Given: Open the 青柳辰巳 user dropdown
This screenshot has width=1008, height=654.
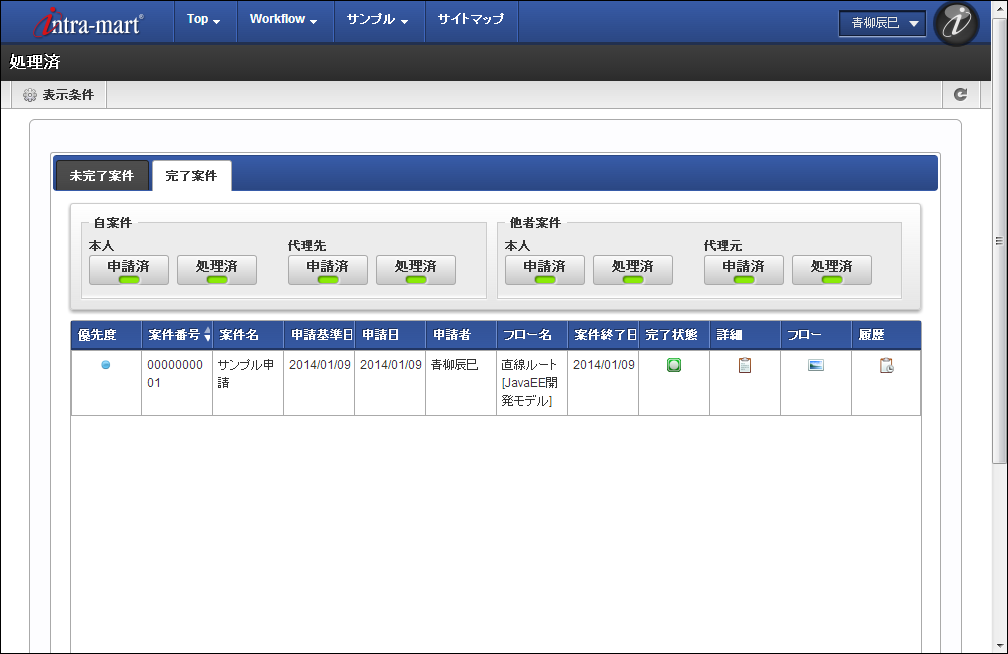Looking at the screenshot, I should (883, 24).
